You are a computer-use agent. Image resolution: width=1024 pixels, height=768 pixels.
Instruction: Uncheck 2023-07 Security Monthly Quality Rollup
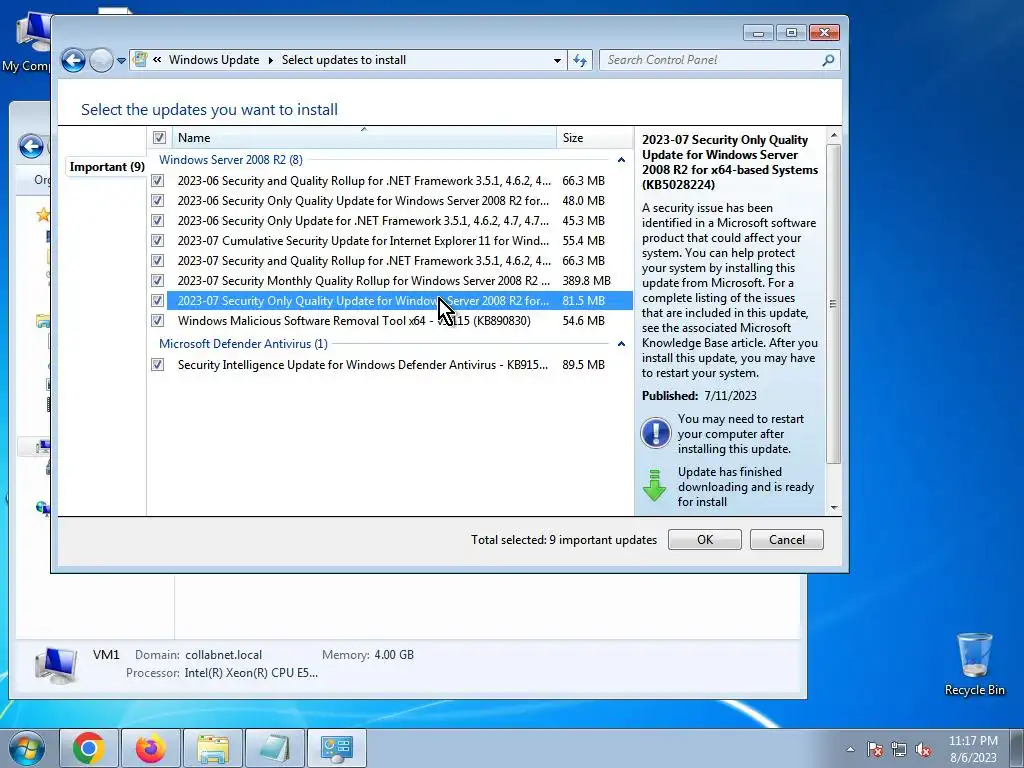pyautogui.click(x=157, y=281)
